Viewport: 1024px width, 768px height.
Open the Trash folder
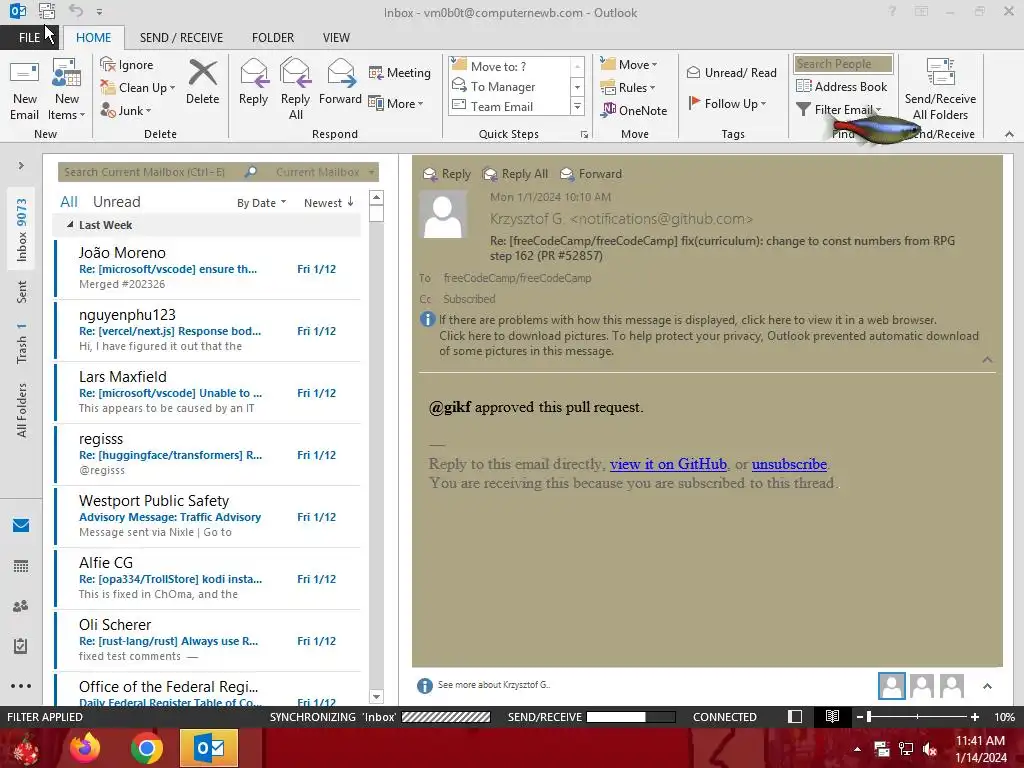tap(22, 344)
